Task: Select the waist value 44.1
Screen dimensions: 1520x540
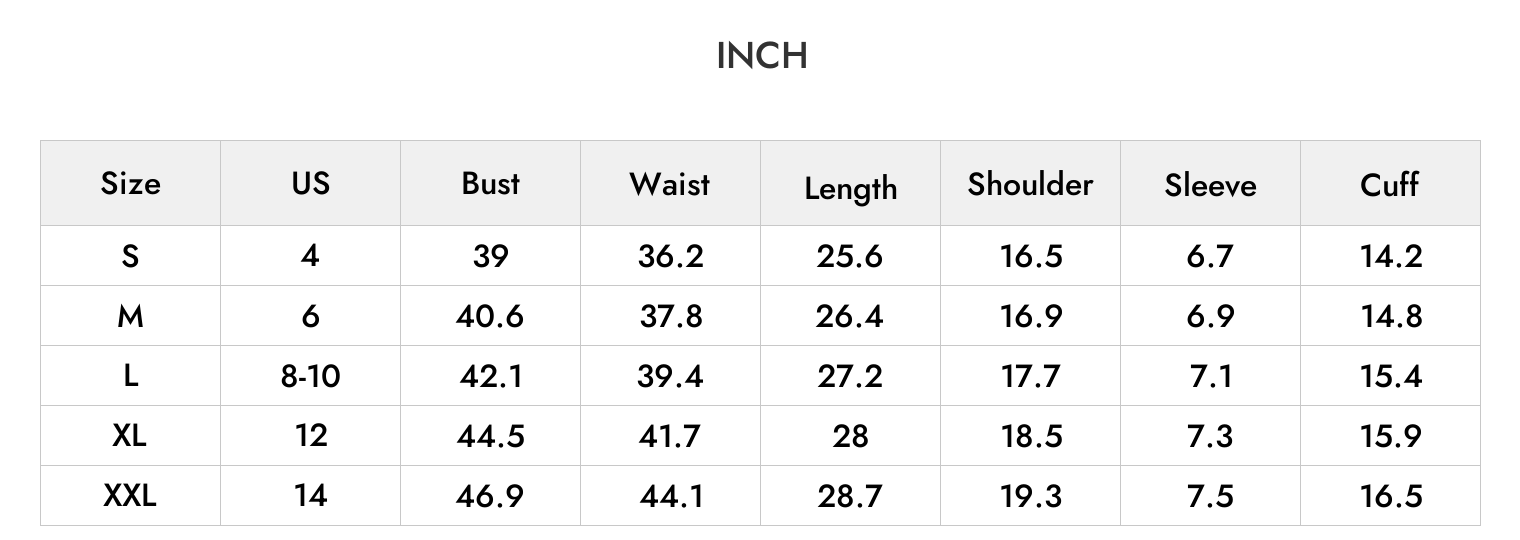Action: (x=670, y=496)
